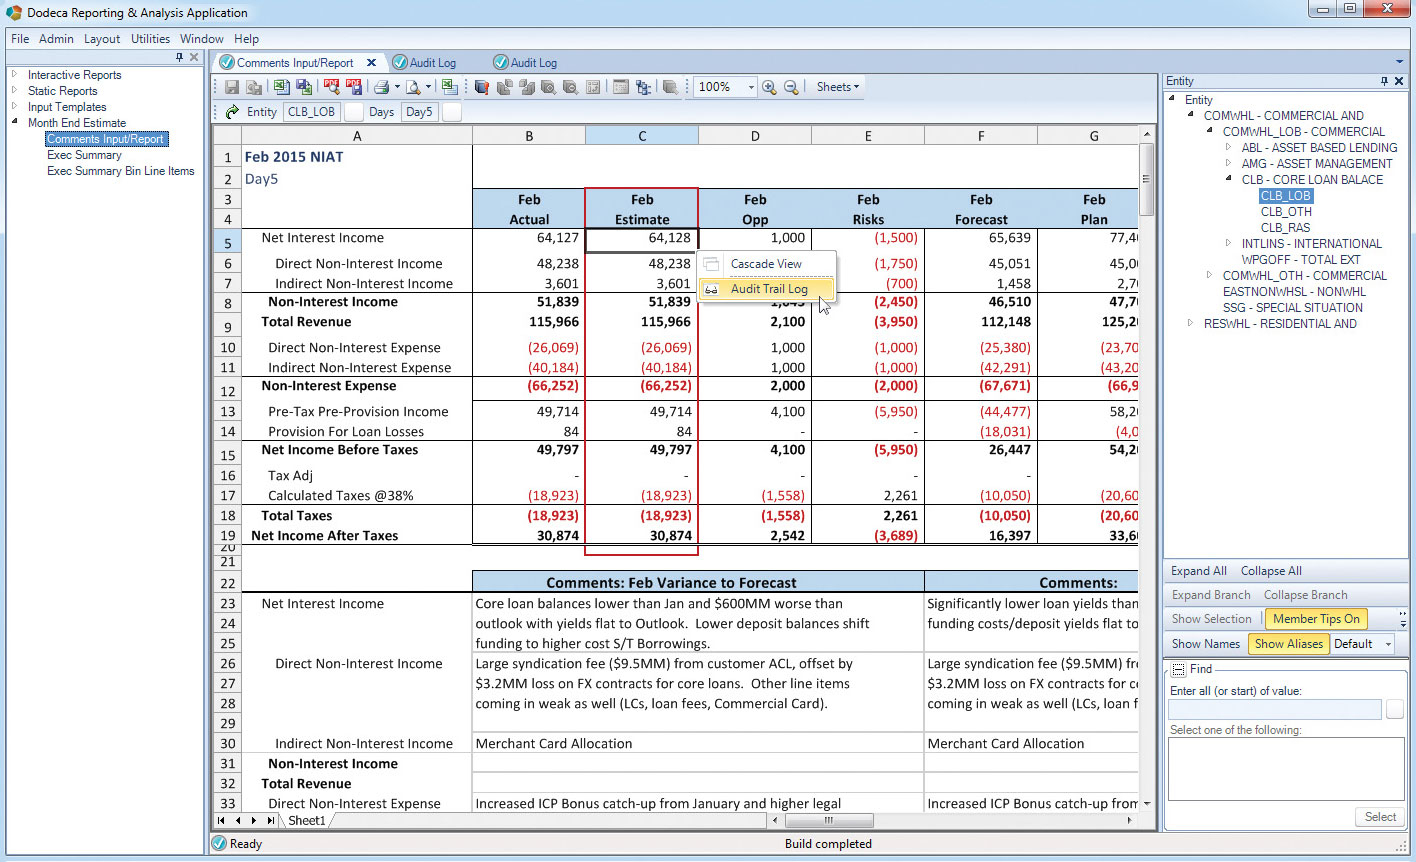The width and height of the screenshot is (1416, 862).
Task: Click the Find icon in the Find panel
Action: click(x=1178, y=669)
